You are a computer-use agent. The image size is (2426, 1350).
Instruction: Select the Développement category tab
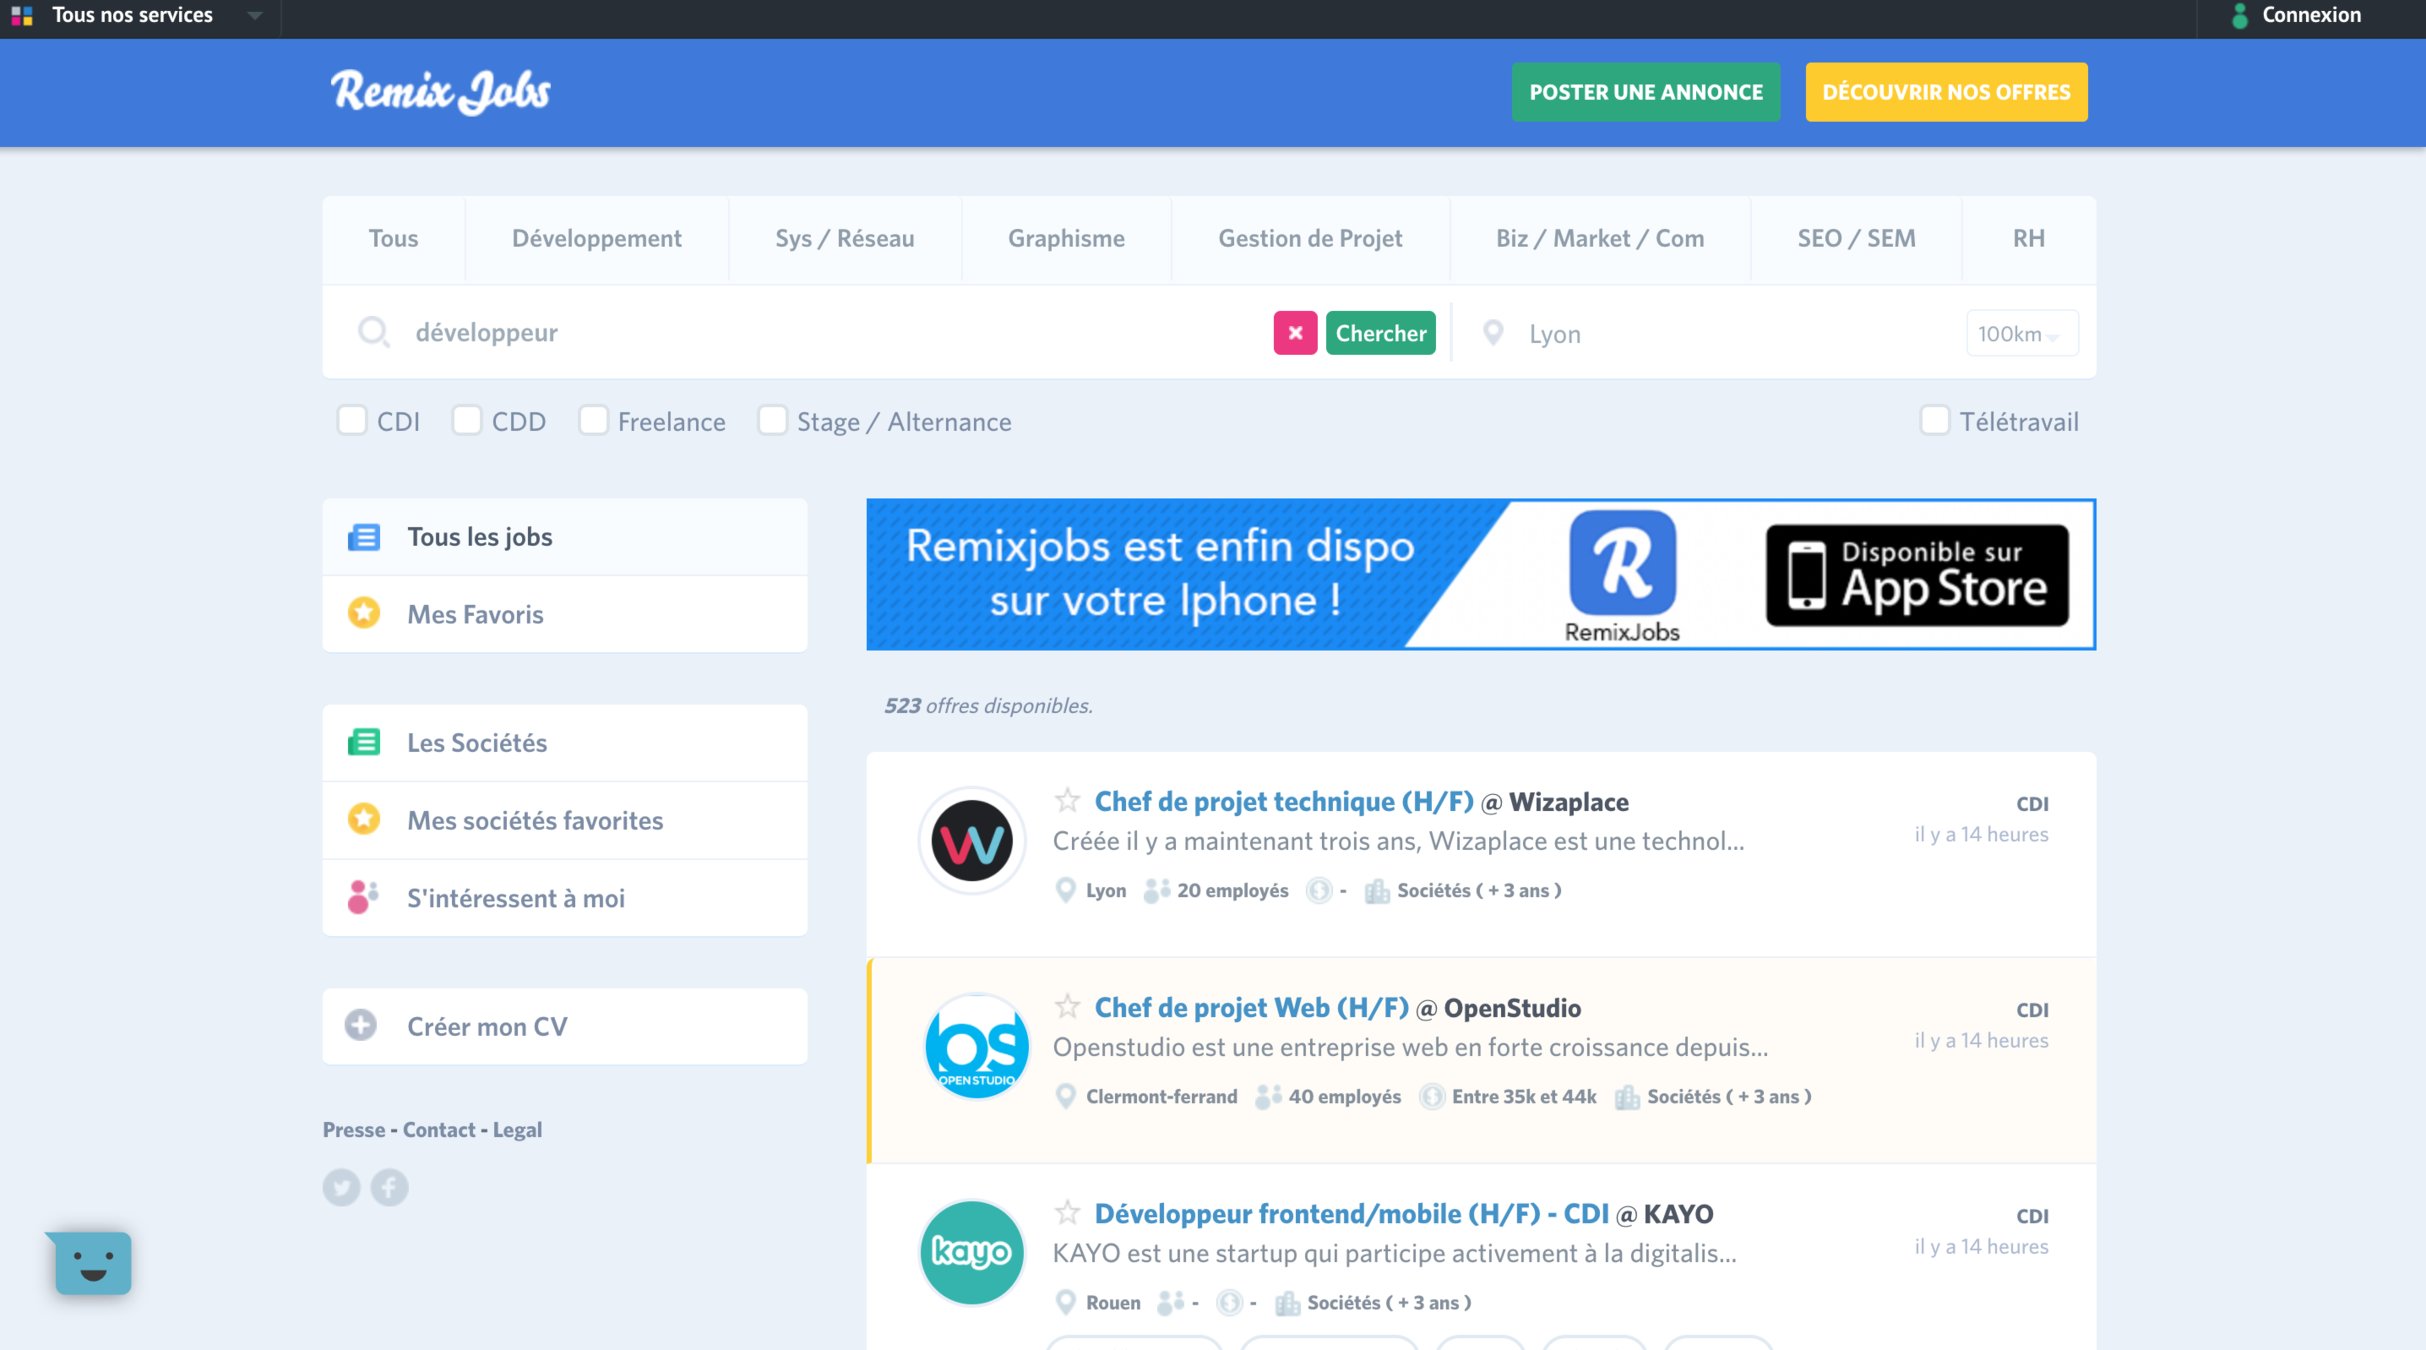[x=596, y=239]
